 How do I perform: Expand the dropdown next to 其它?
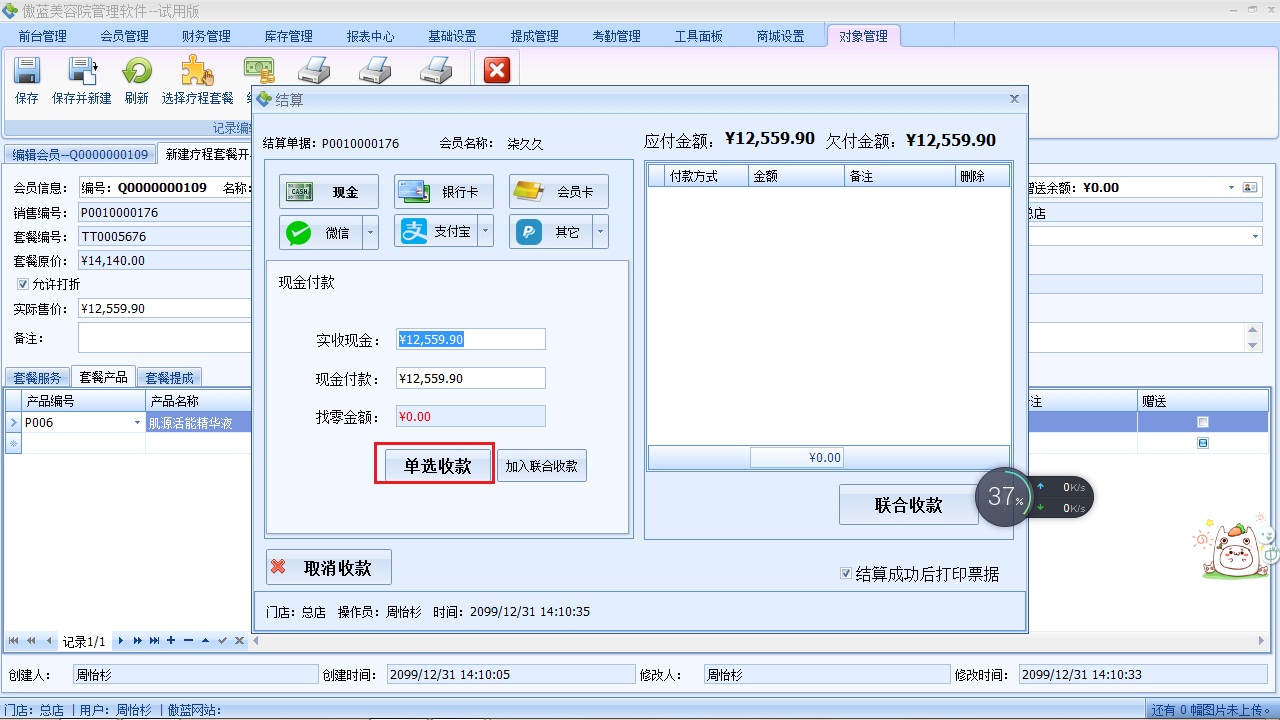[x=597, y=231]
